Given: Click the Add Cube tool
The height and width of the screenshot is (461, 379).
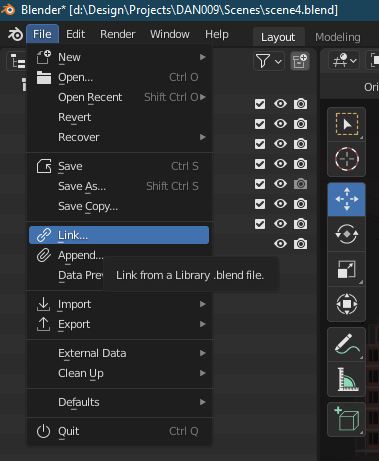Looking at the screenshot, I should click(x=347, y=419).
